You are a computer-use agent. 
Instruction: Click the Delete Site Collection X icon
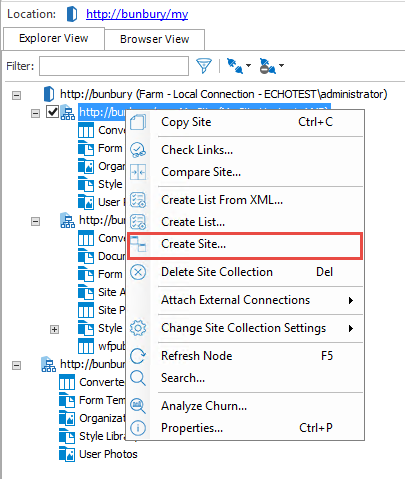[138, 272]
